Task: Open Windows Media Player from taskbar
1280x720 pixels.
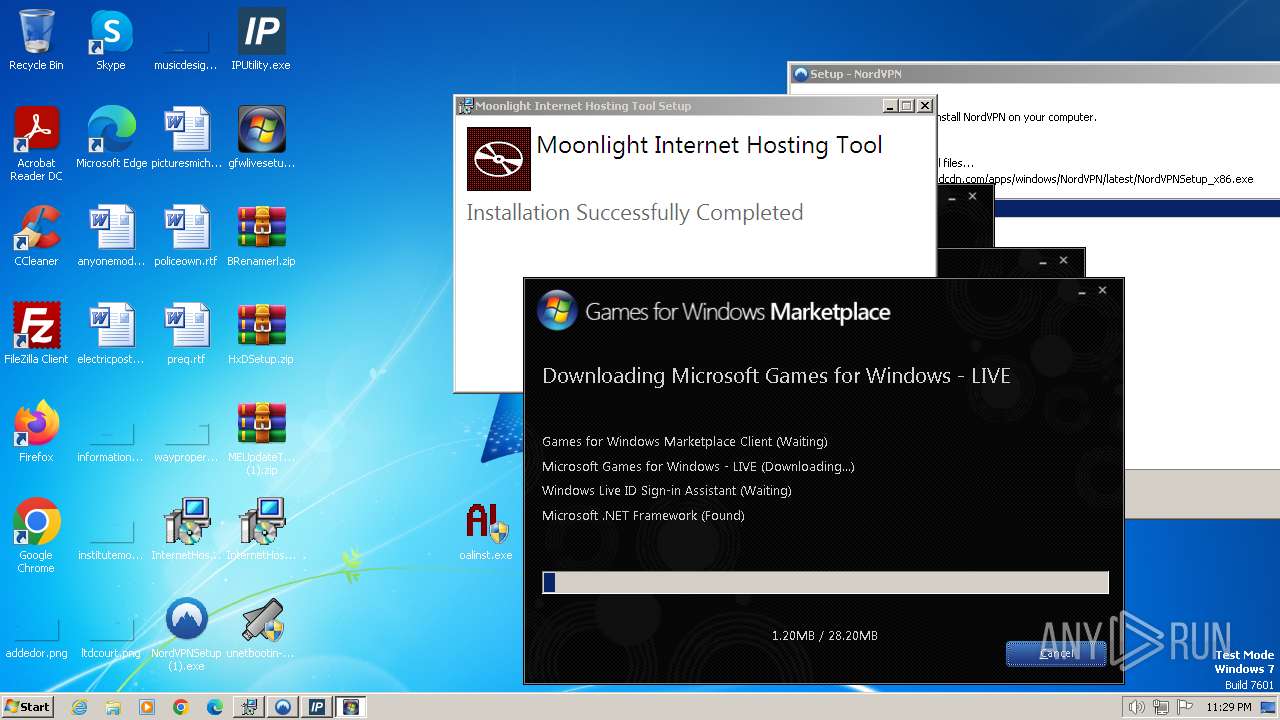Action: click(x=147, y=707)
